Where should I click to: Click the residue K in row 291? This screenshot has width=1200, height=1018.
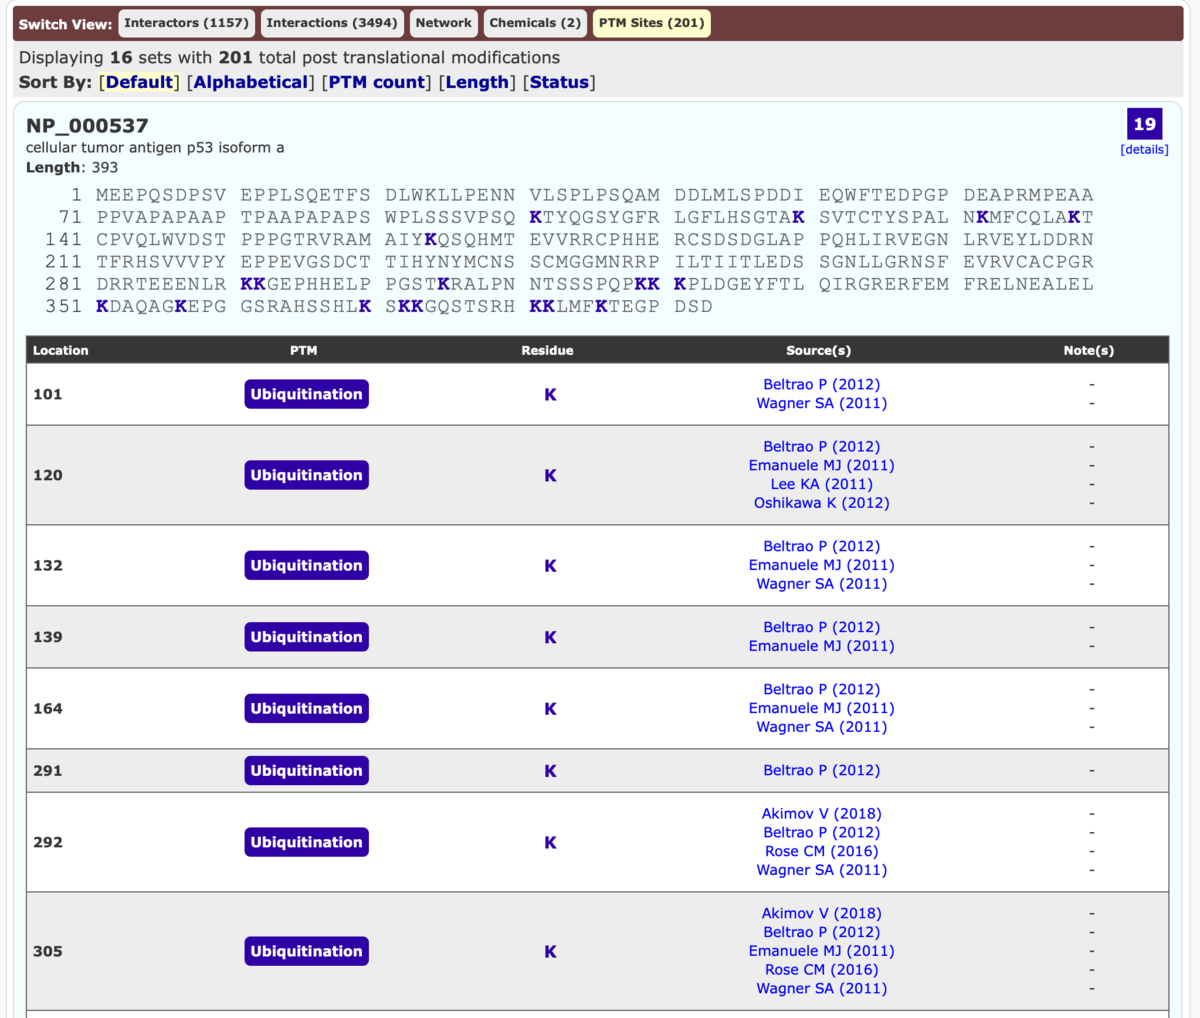(550, 771)
